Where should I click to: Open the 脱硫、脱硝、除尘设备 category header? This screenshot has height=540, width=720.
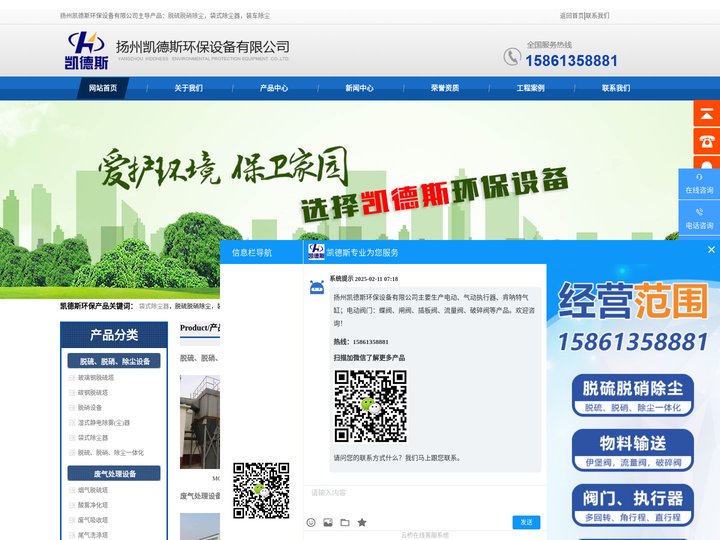click(x=114, y=361)
